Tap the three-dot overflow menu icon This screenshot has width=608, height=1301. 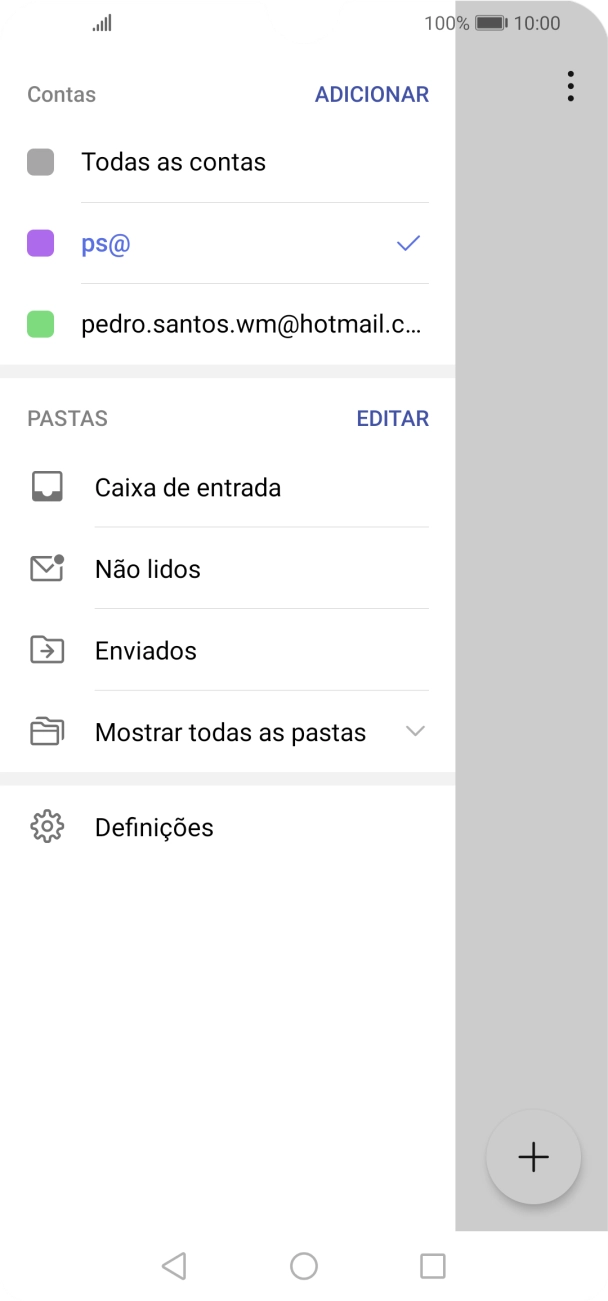pyautogui.click(x=570, y=87)
